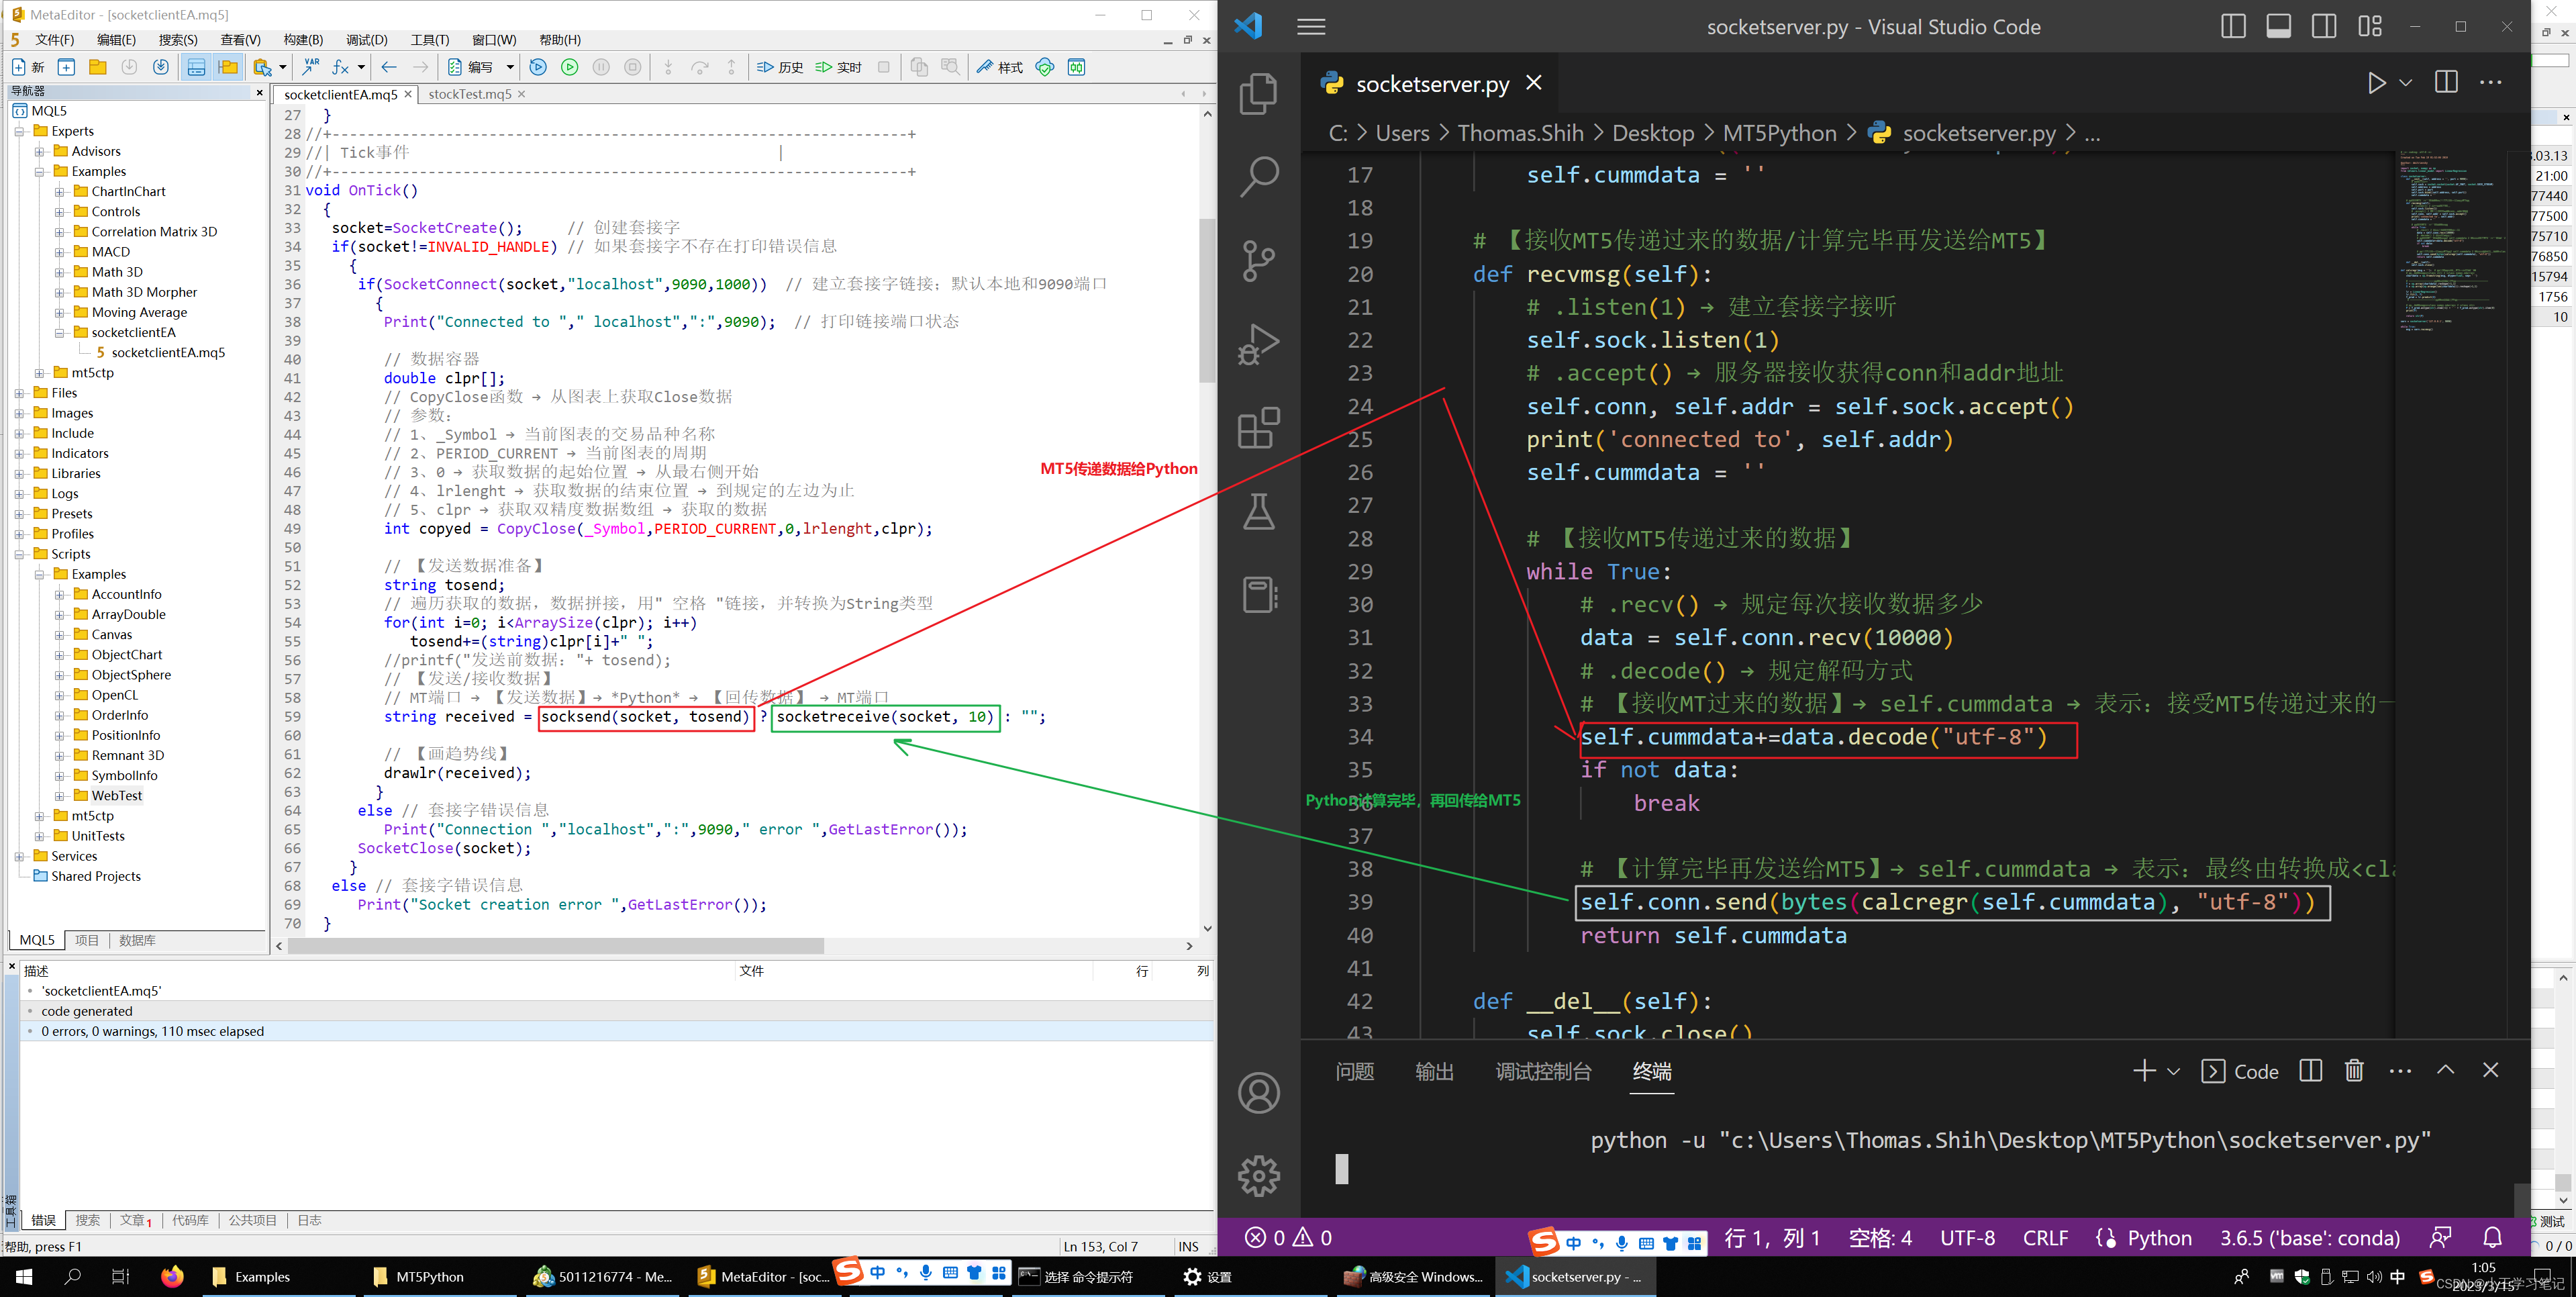Open the Search view in VS Code
Screen dimensions: 2576x1297
(x=1258, y=176)
